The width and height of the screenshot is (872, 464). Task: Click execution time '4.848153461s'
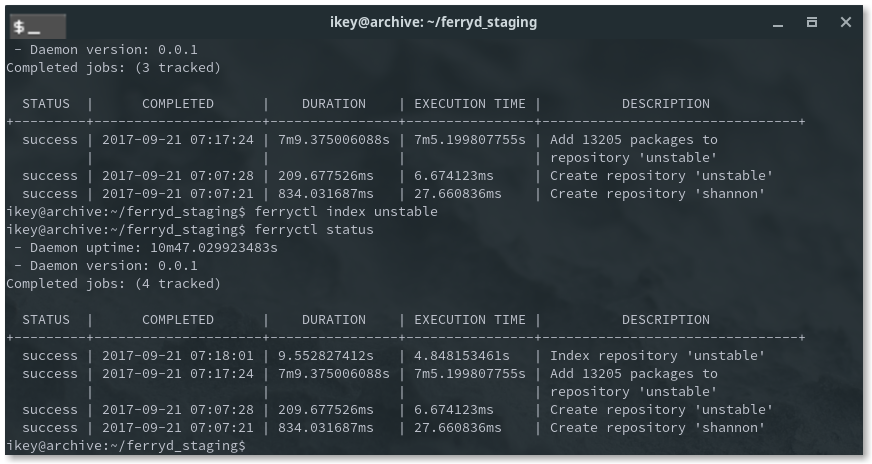click(x=462, y=356)
